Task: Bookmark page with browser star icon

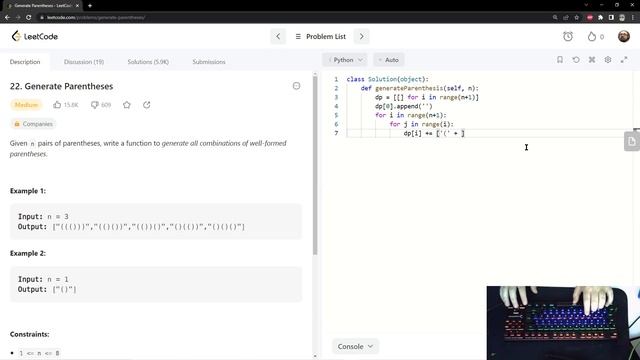Action: click(576, 18)
